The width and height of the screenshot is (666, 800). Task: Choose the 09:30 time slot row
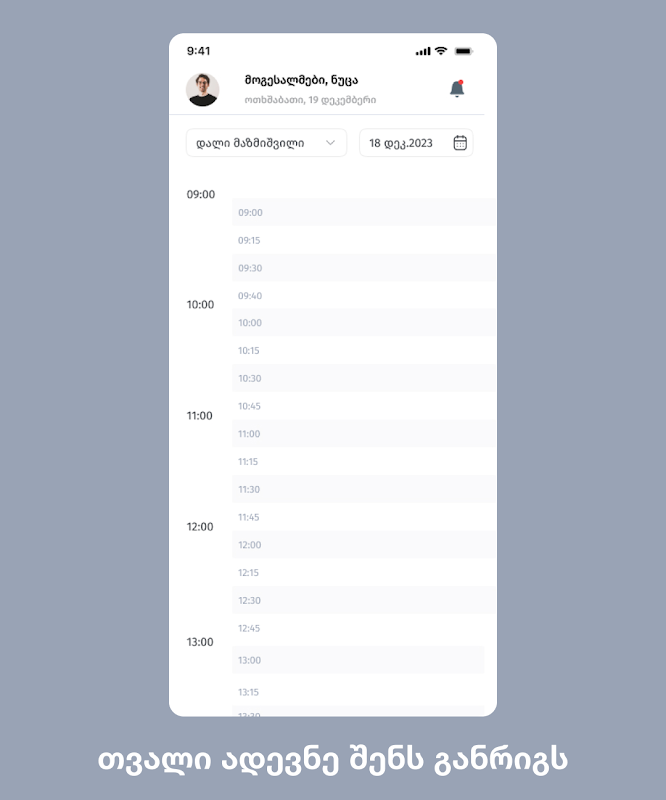[x=364, y=268]
